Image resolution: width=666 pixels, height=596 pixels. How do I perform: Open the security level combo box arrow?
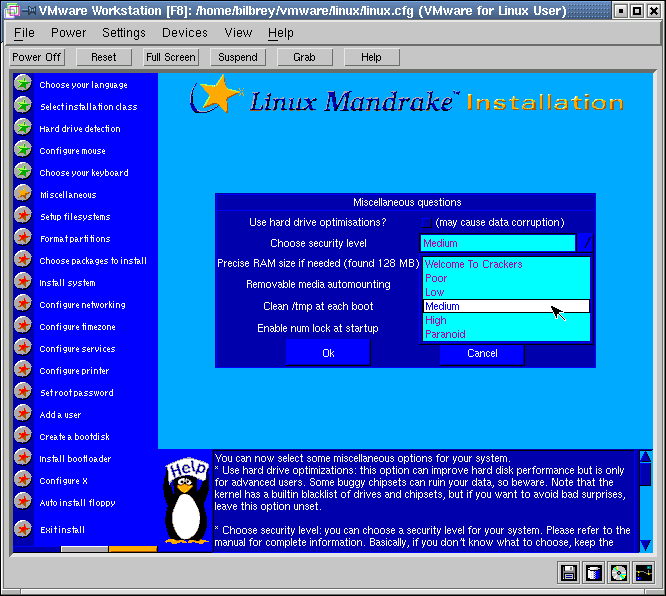tap(586, 243)
